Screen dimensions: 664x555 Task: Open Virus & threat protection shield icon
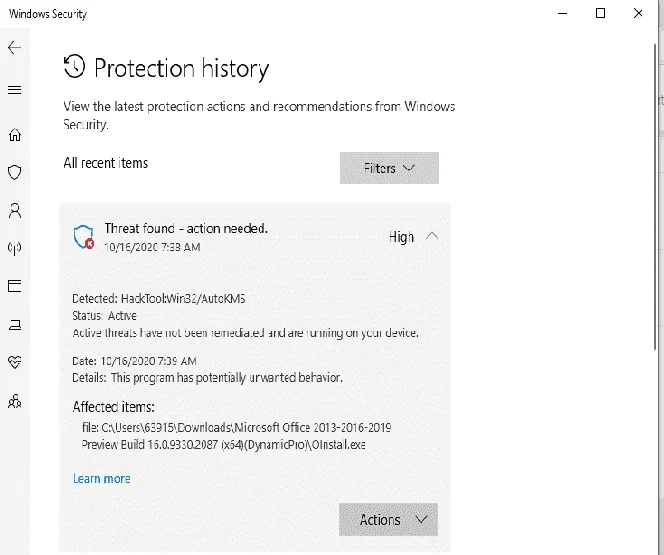click(15, 172)
